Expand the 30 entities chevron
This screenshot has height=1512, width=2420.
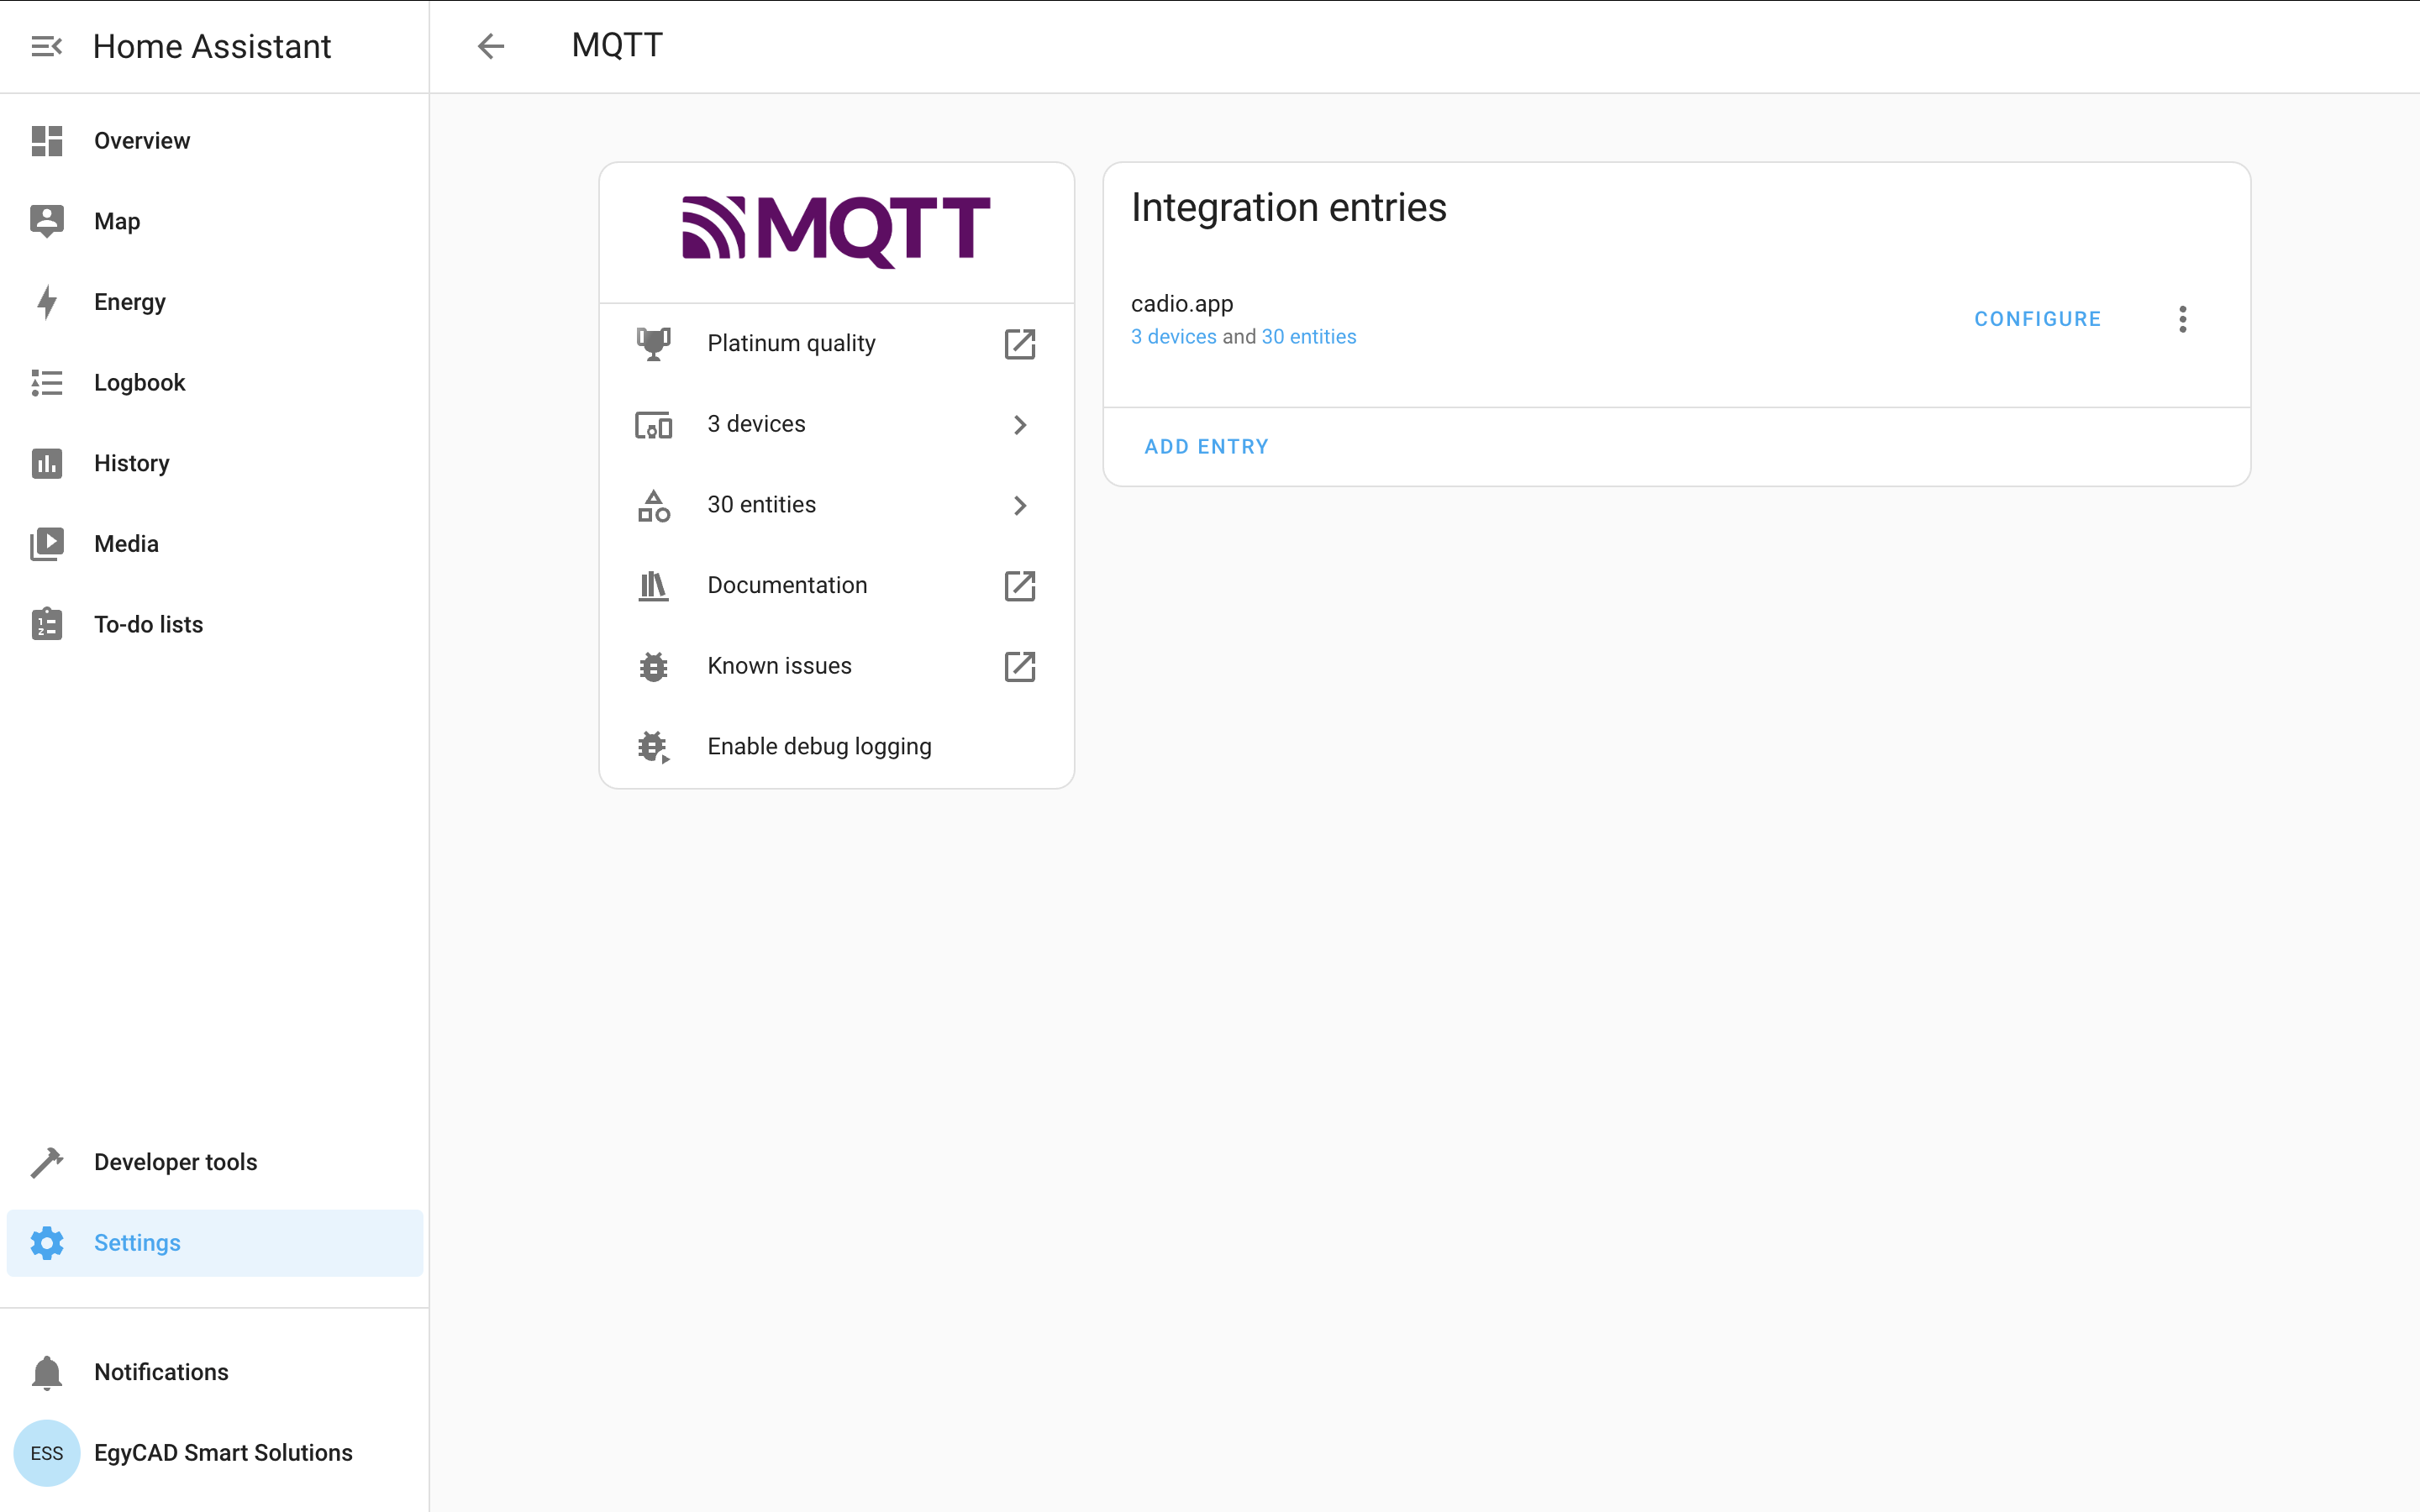tap(1019, 505)
